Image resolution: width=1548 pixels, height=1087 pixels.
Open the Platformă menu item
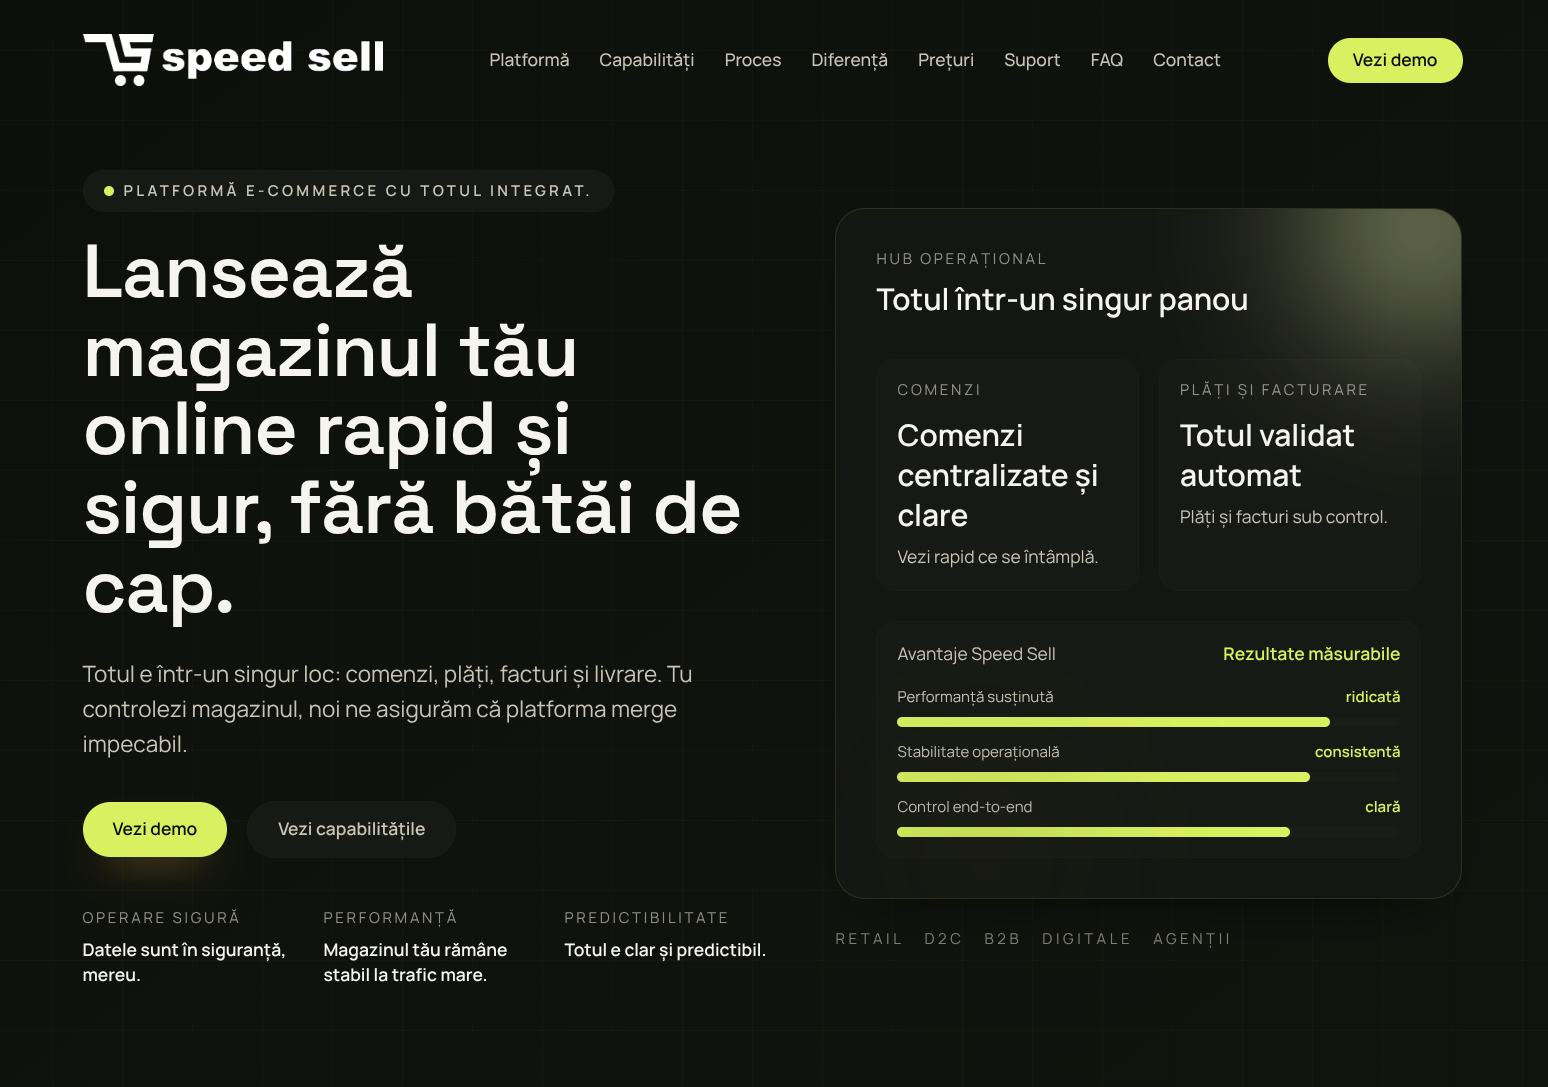pyautogui.click(x=528, y=60)
